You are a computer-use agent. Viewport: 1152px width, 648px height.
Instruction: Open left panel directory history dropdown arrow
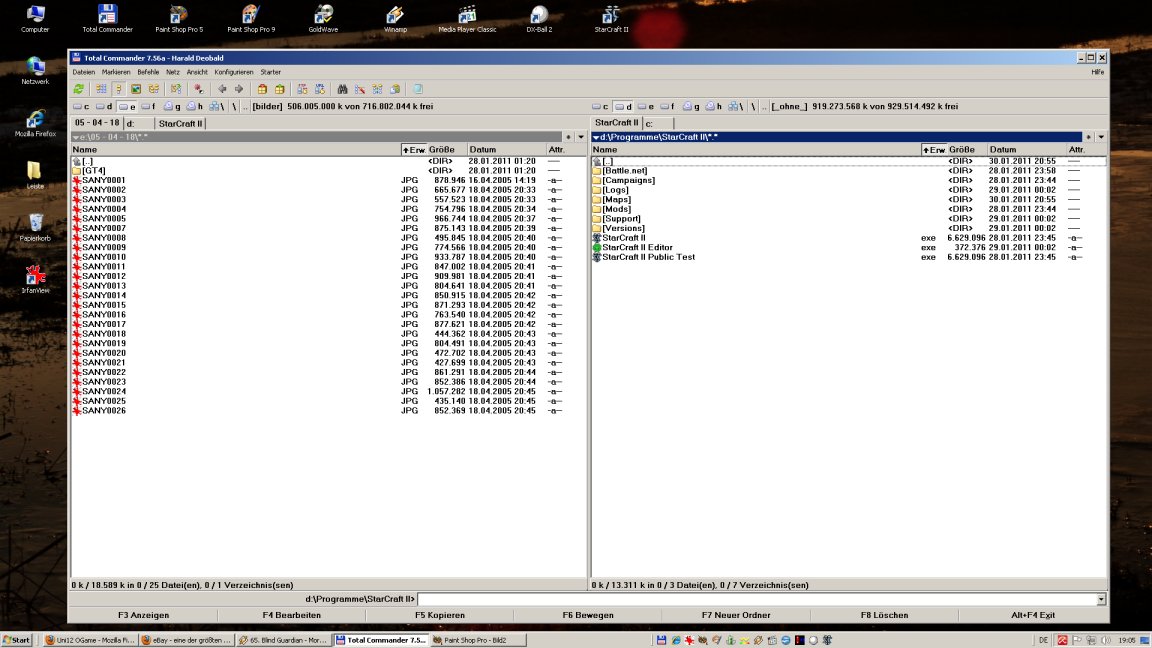(x=580, y=137)
